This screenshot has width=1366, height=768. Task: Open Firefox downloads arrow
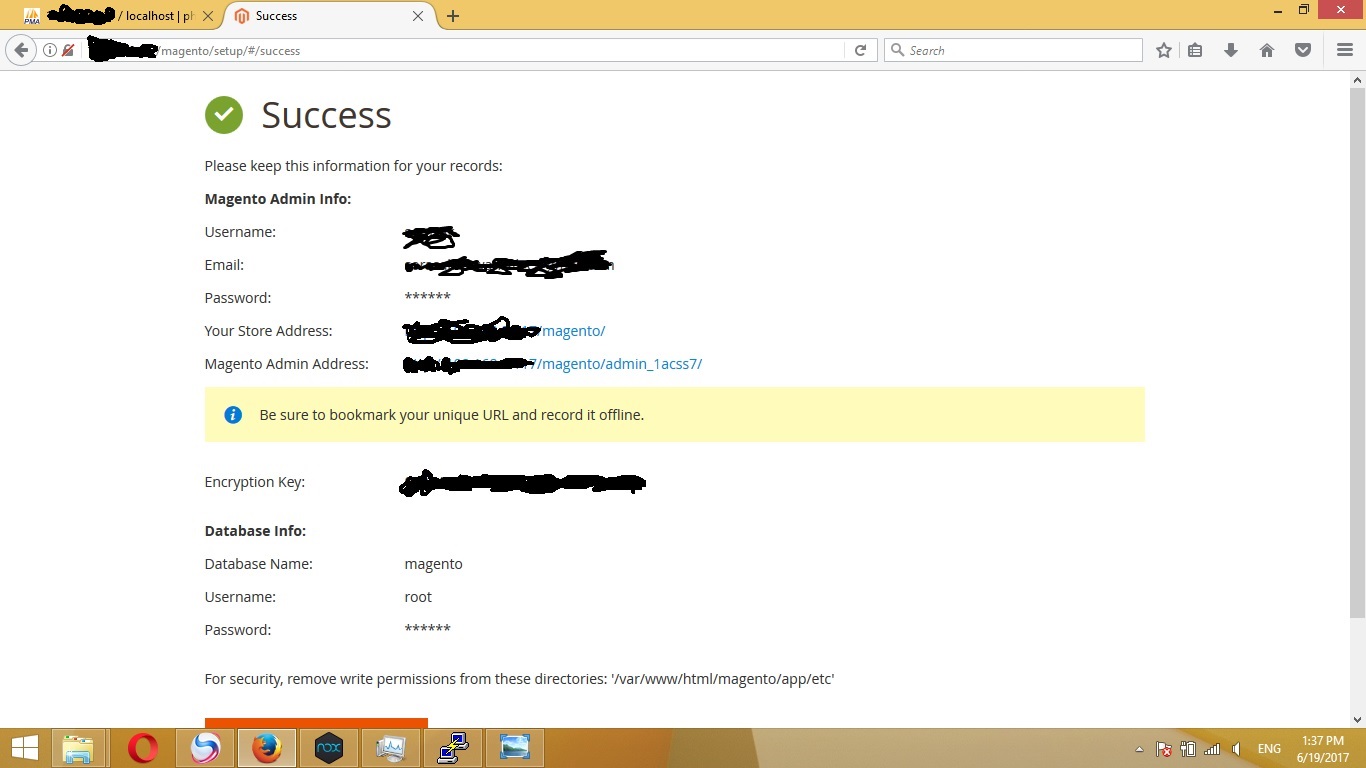click(1231, 50)
